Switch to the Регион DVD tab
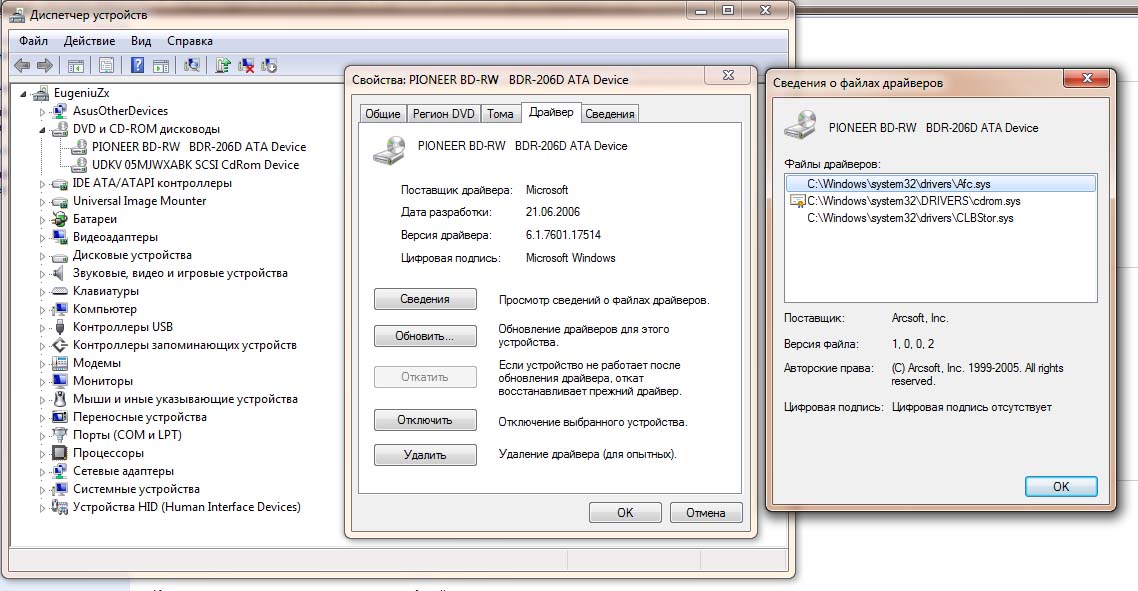Viewport: 1138px width, 591px height. [443, 114]
